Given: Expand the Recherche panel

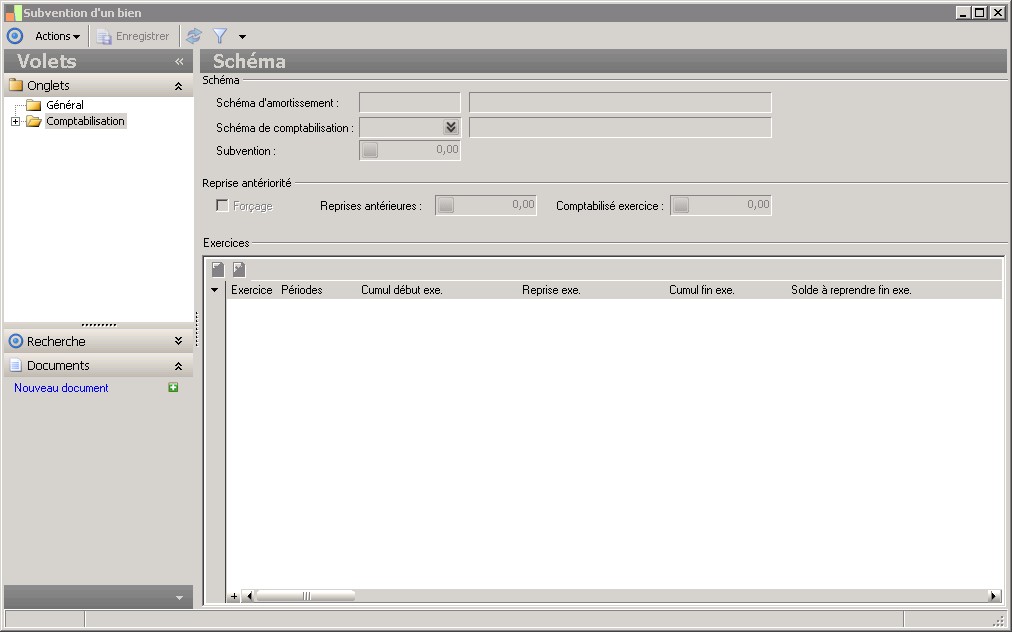Looking at the screenshot, I should coord(178,341).
